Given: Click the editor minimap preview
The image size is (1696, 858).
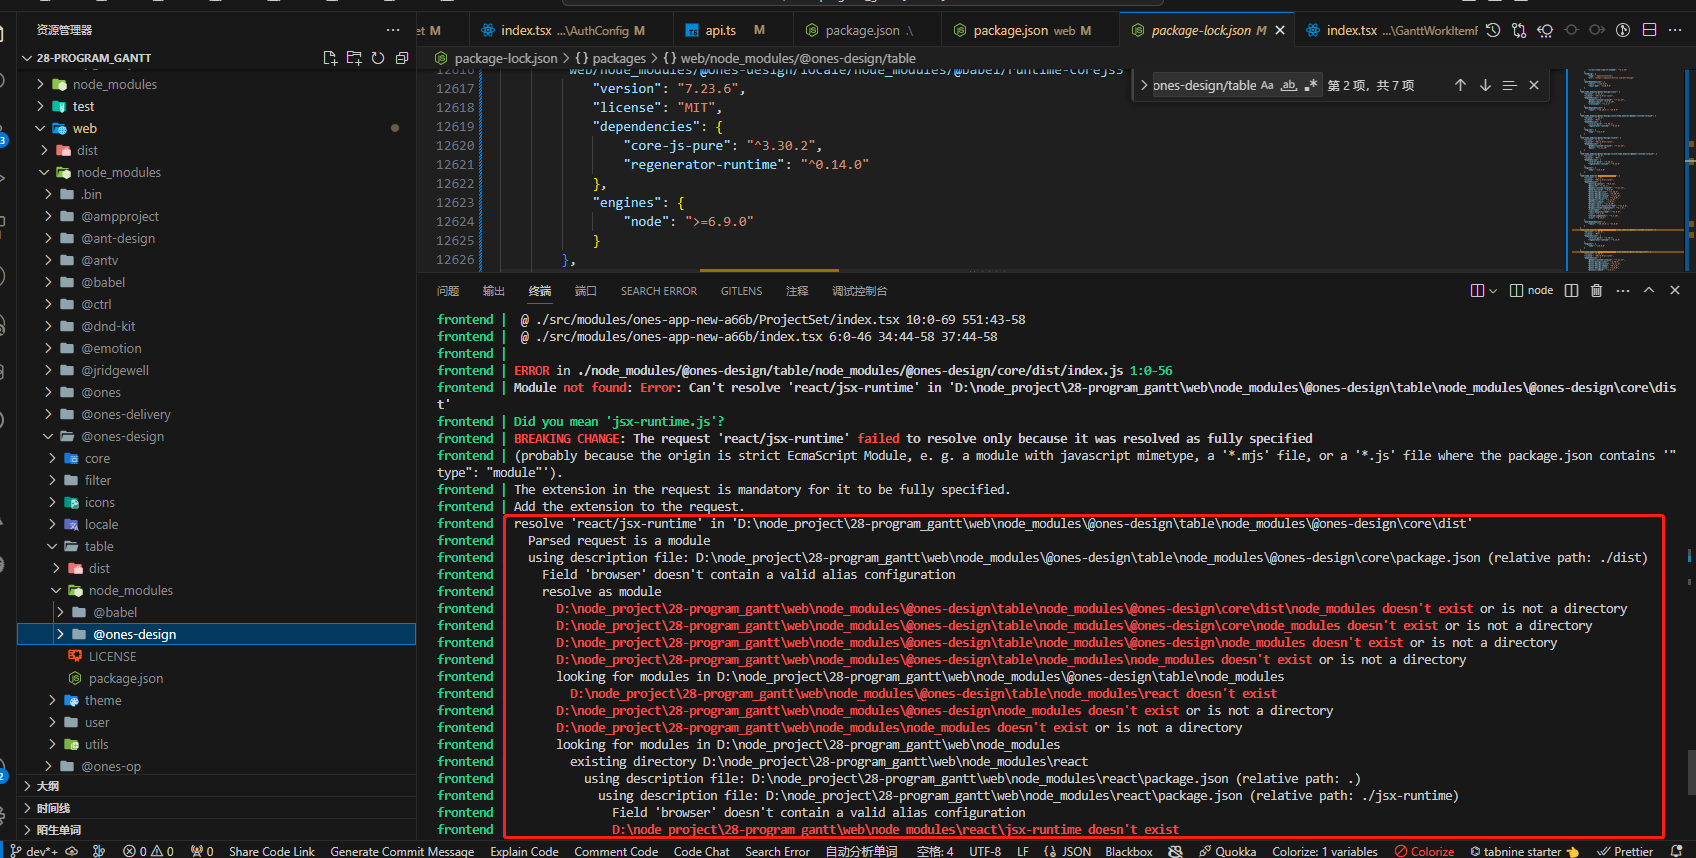Looking at the screenshot, I should click(1626, 168).
